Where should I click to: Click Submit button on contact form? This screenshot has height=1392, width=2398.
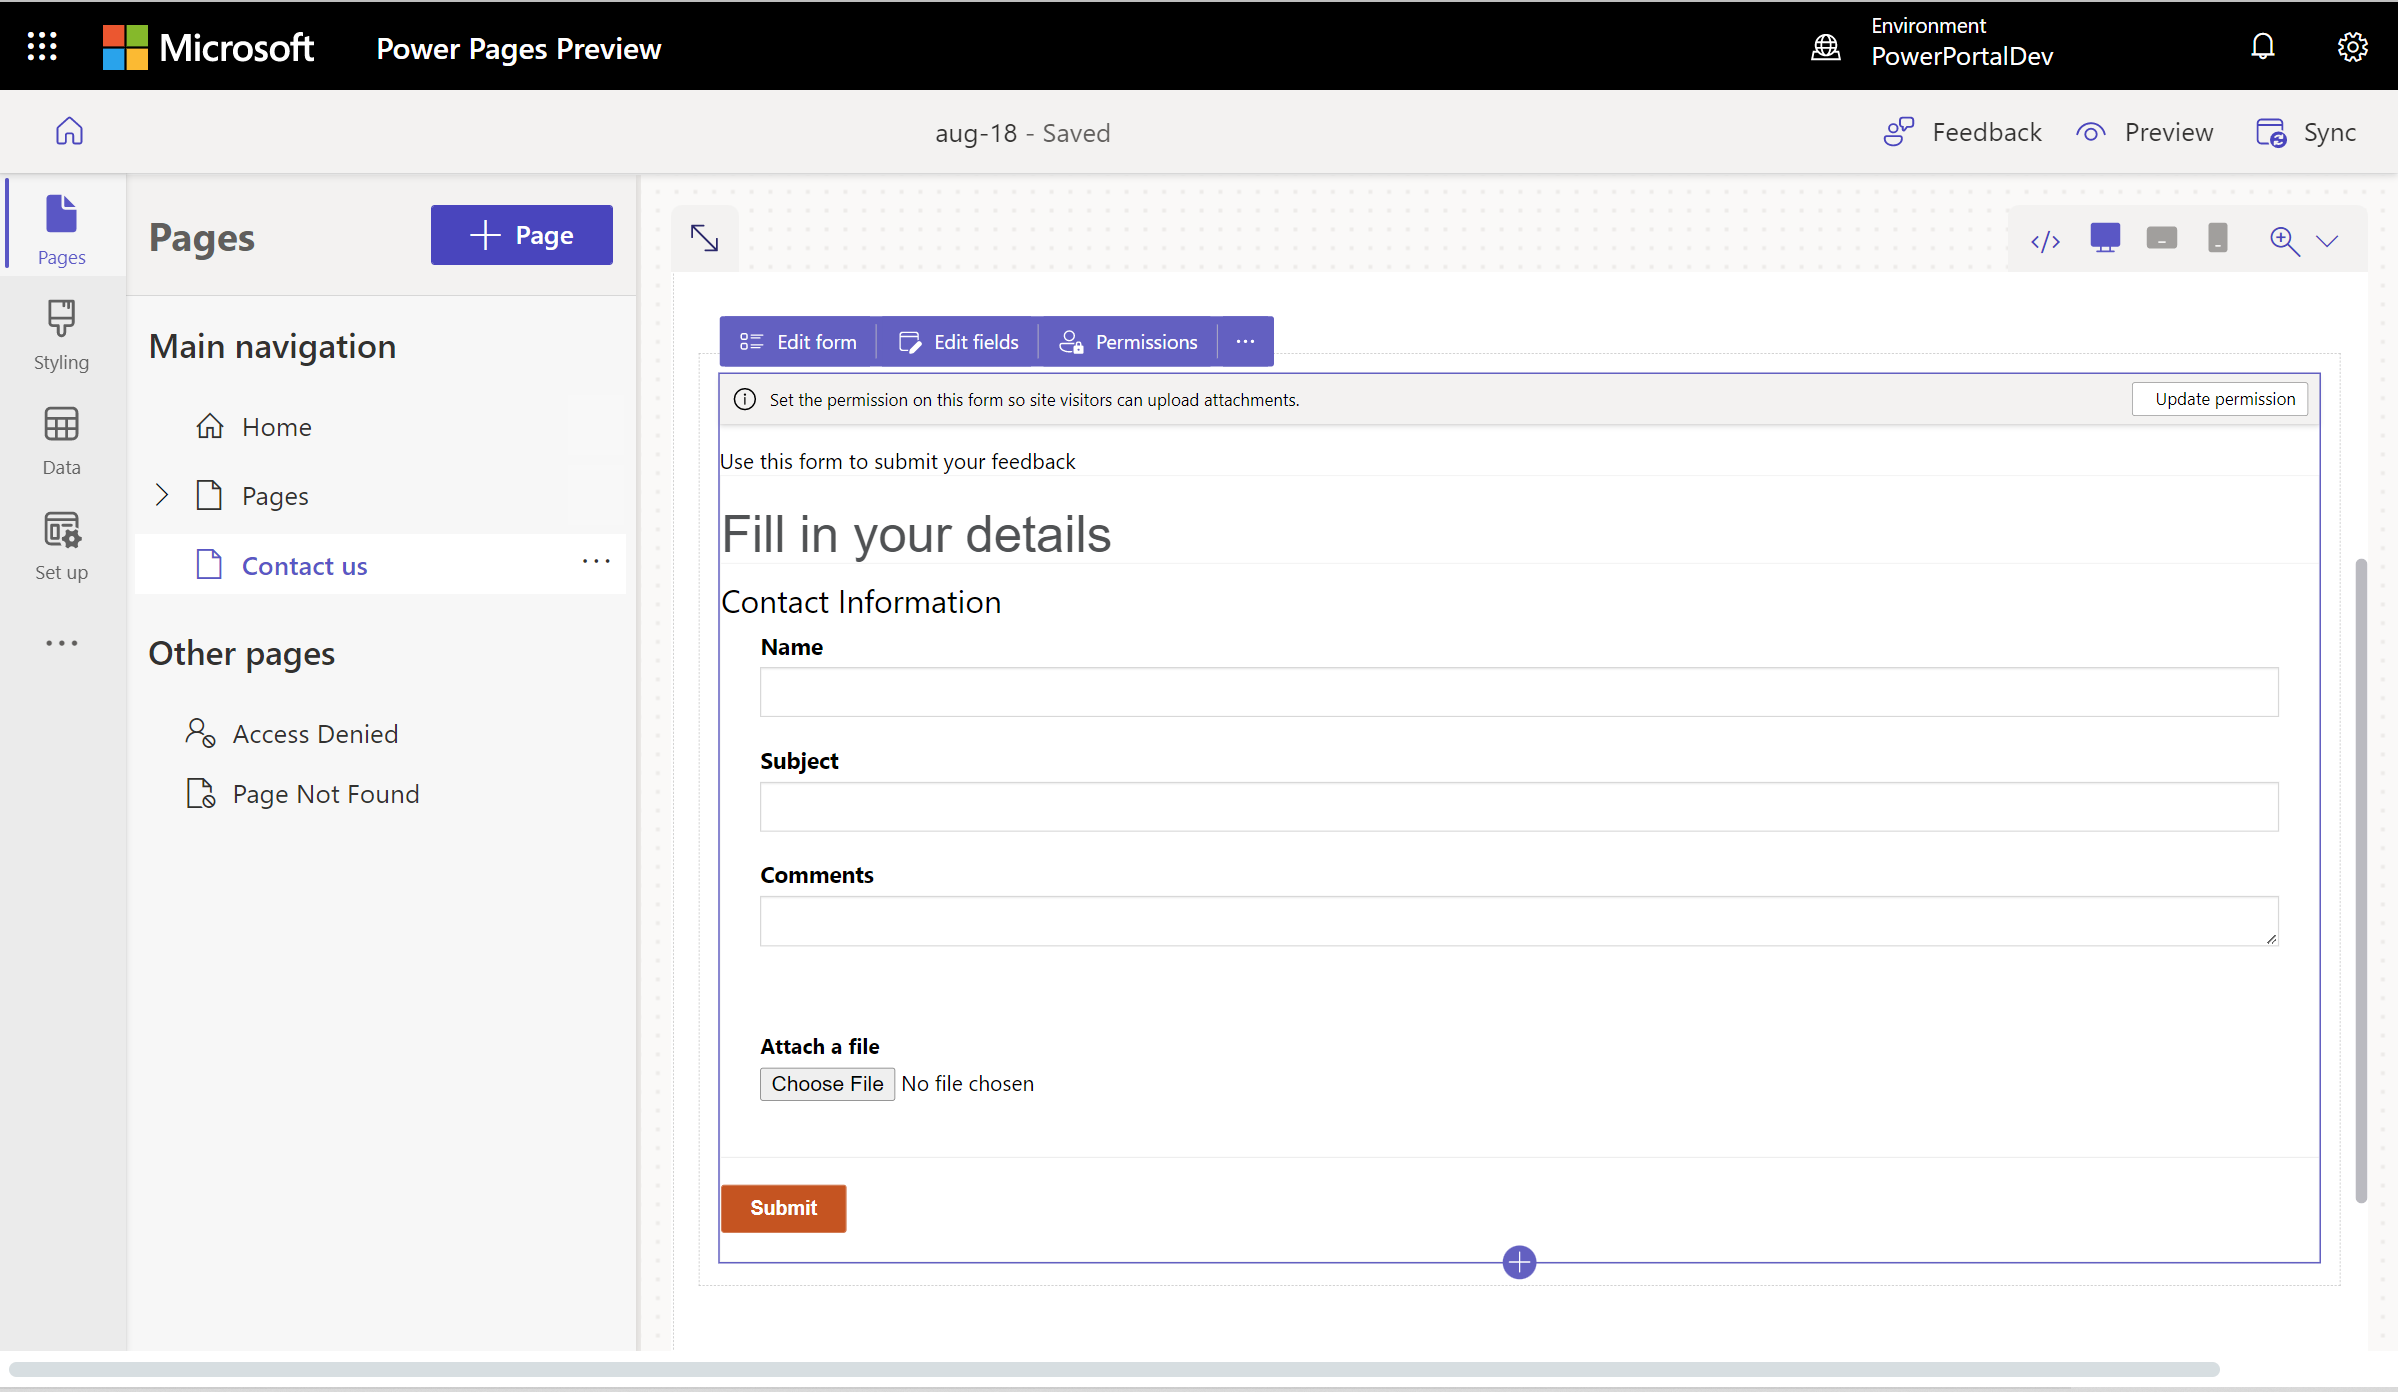(784, 1208)
